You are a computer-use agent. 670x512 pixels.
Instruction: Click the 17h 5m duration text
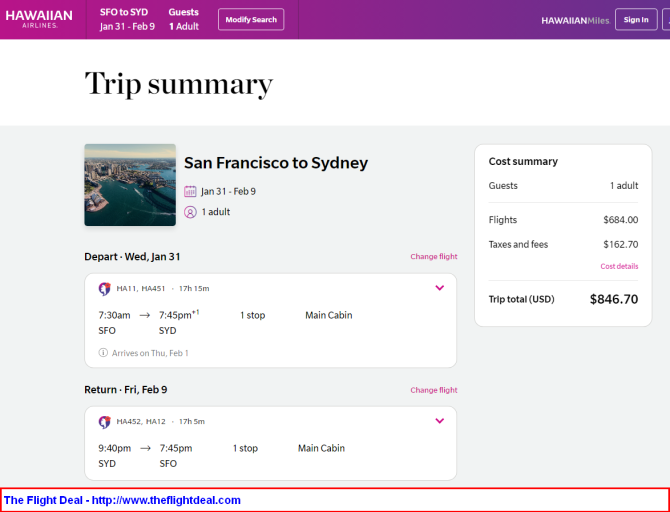[x=192, y=421]
